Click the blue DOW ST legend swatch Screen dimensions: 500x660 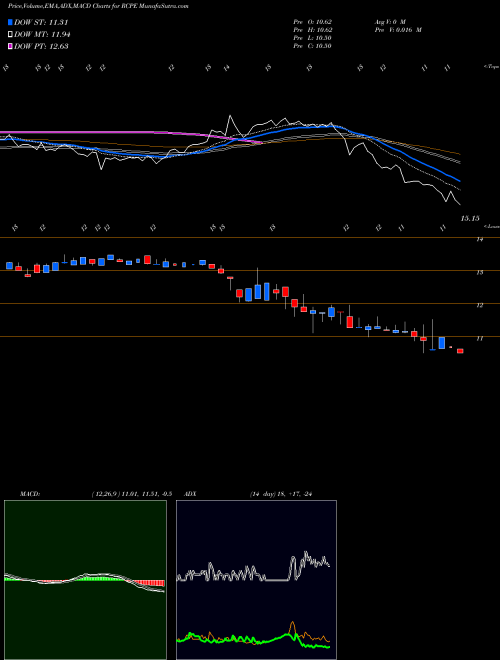tap(11, 22)
